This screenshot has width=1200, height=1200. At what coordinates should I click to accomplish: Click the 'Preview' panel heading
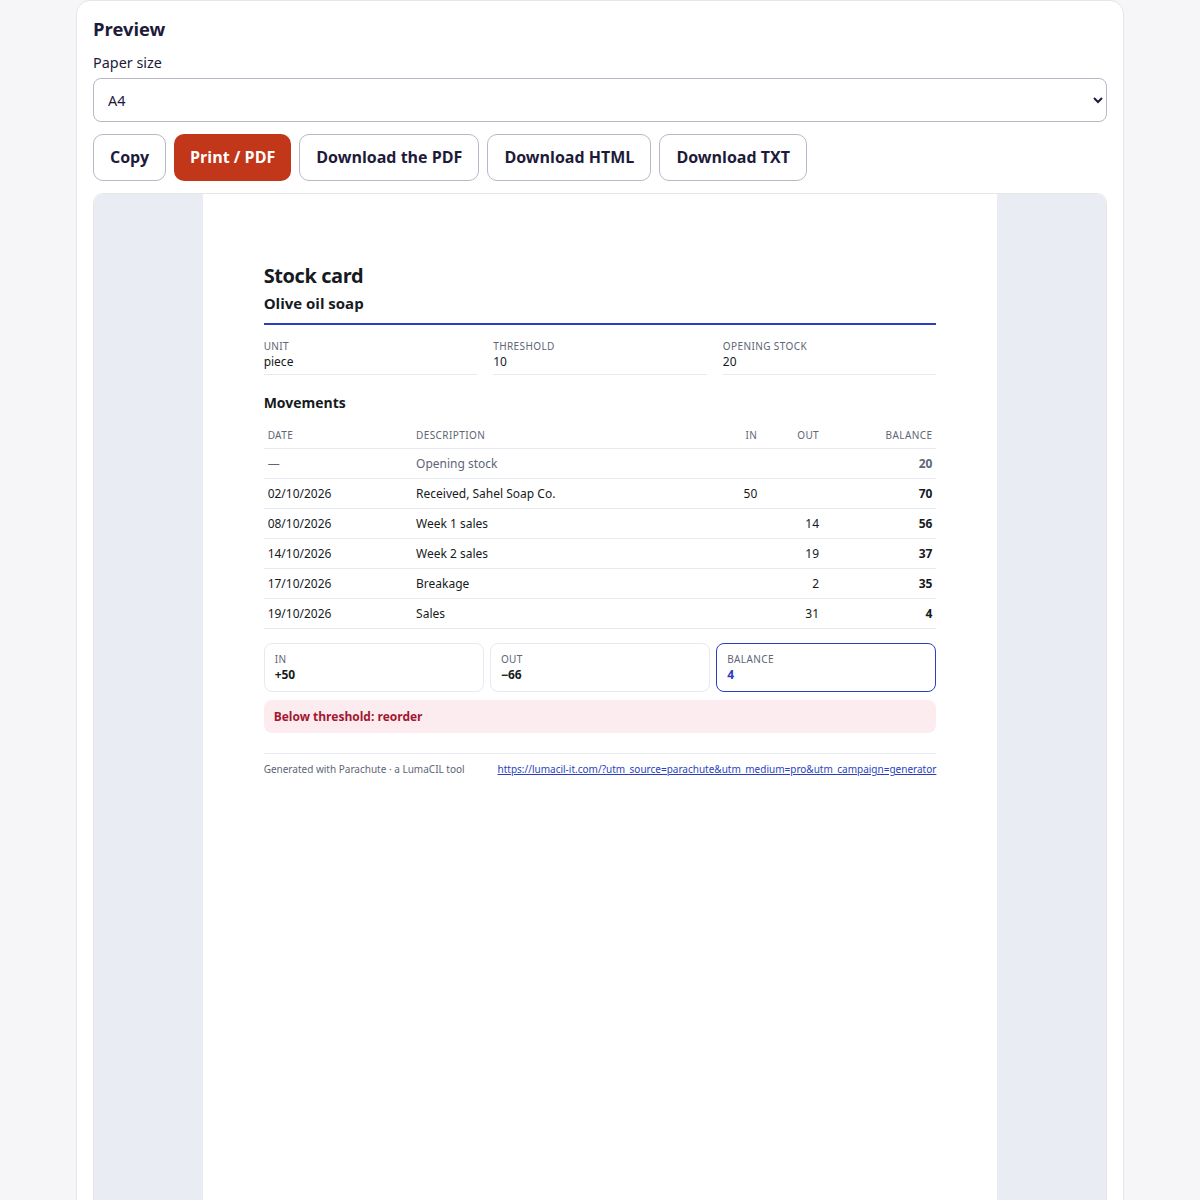[129, 30]
